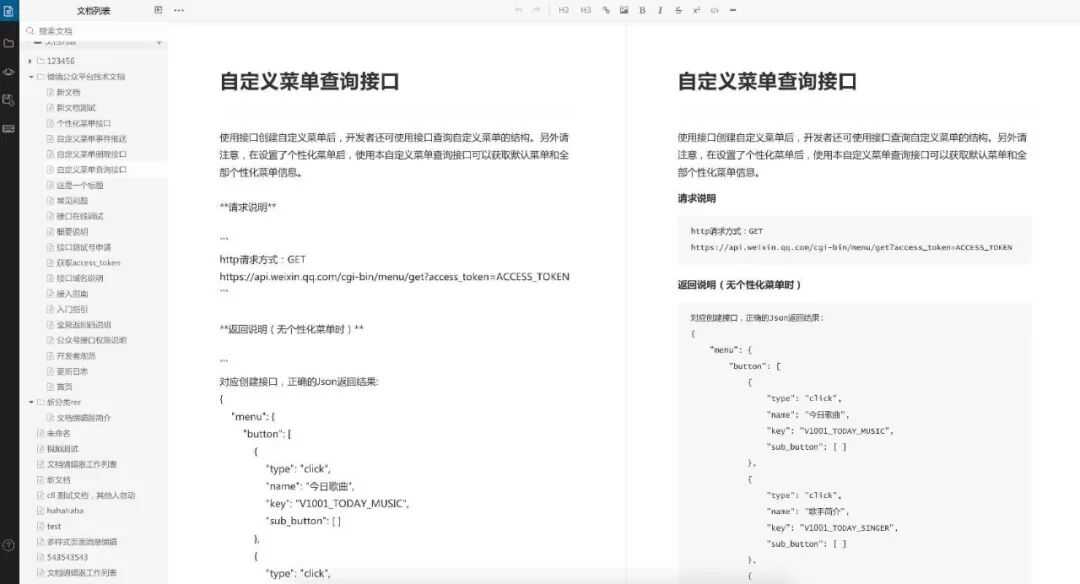Open the three-dots more menu
Viewport: 1080px width, 584px height.
click(179, 10)
